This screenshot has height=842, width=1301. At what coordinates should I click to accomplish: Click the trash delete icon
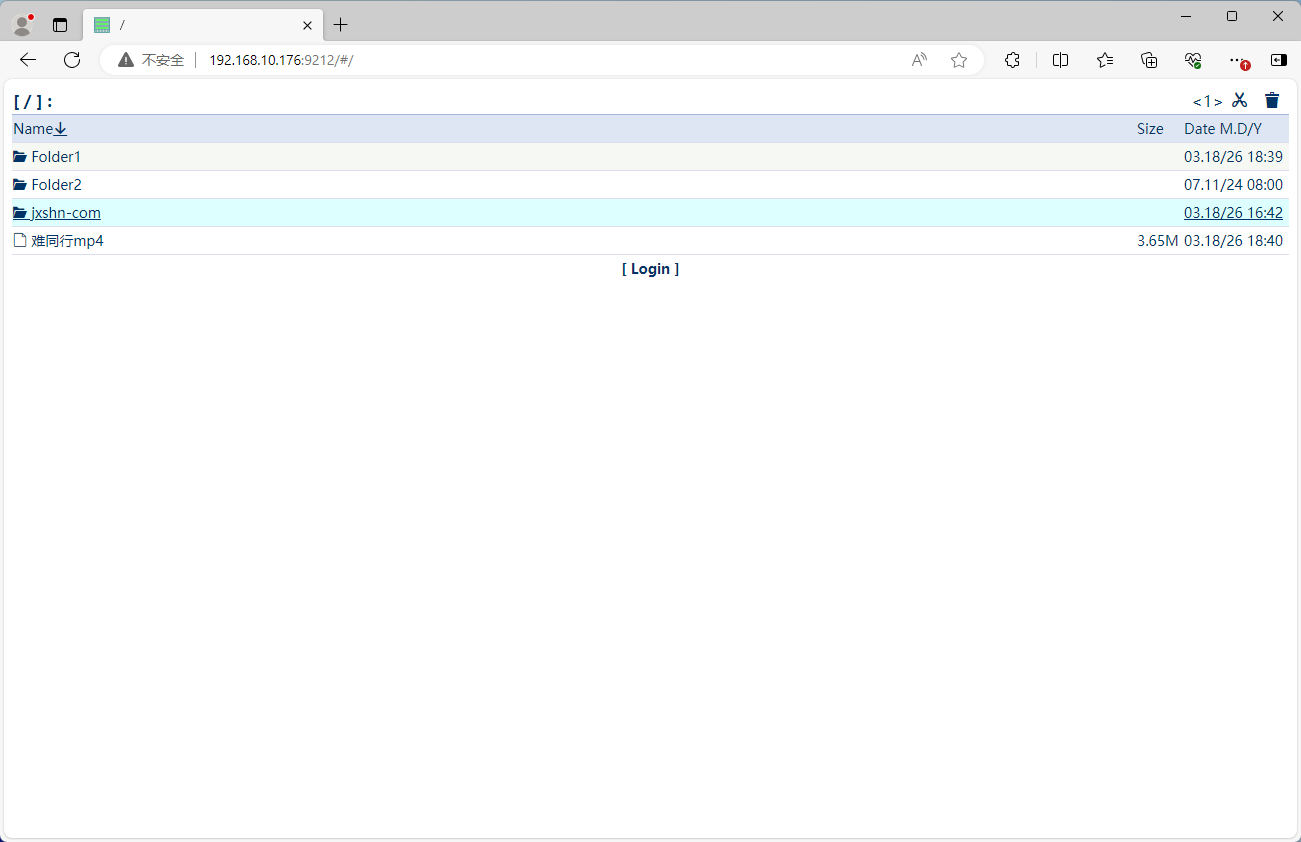[x=1272, y=100]
